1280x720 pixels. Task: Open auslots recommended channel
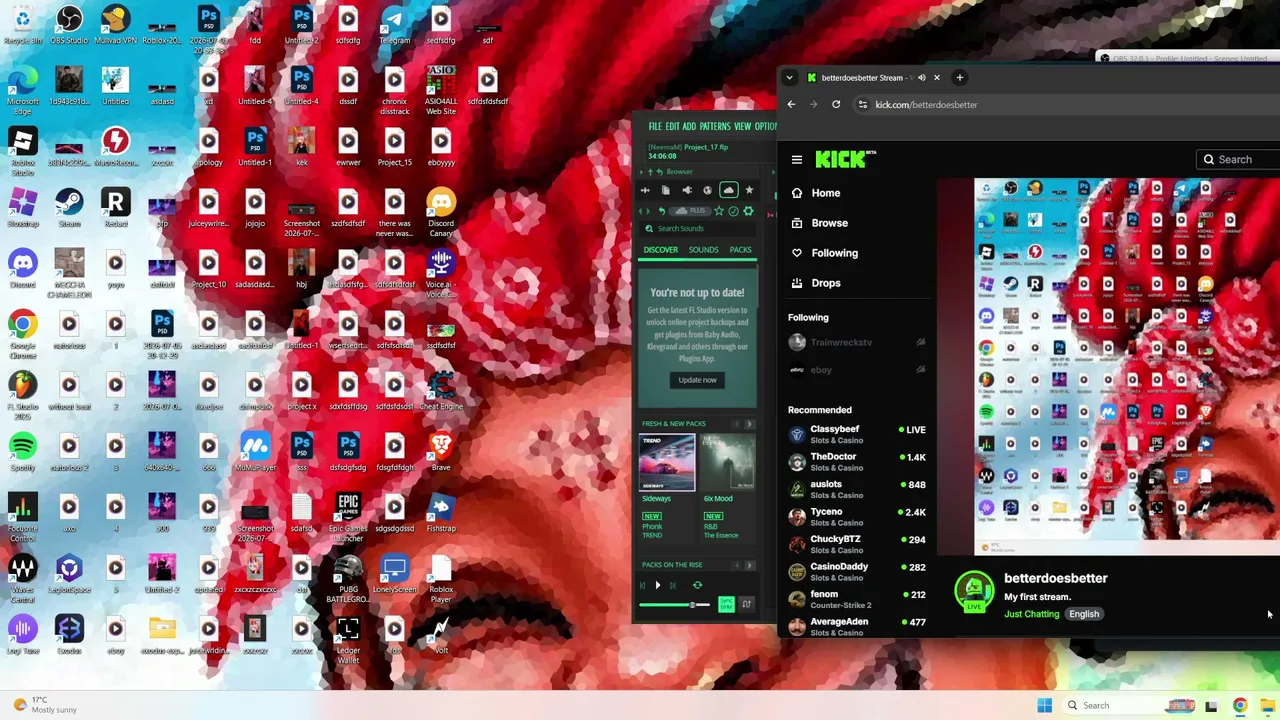pyautogui.click(x=857, y=489)
